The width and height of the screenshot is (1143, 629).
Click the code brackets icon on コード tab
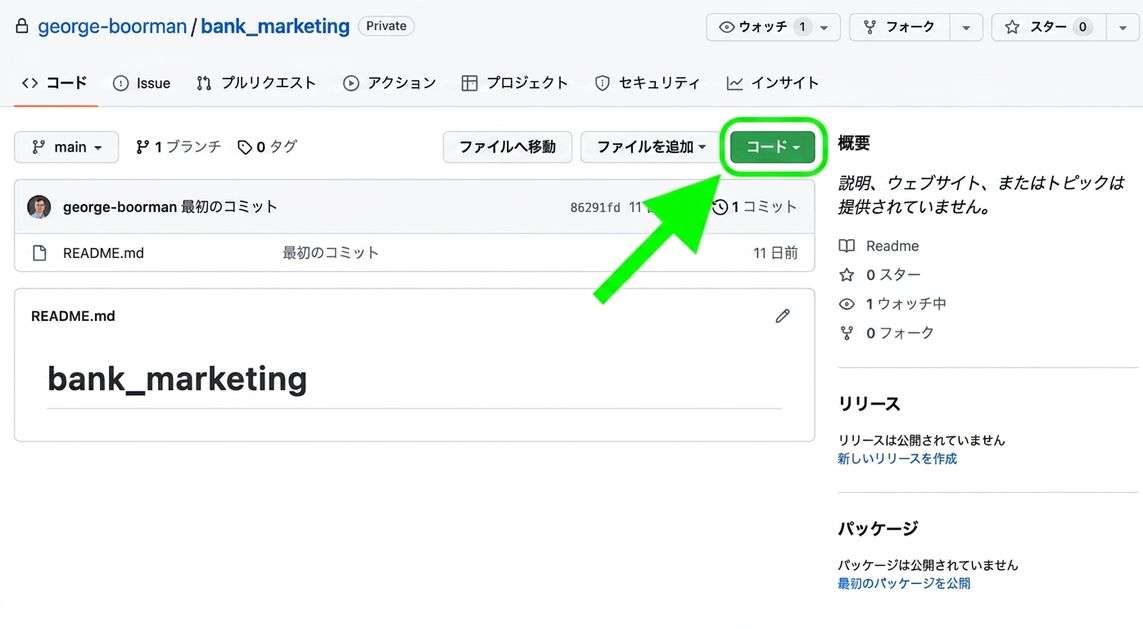(x=30, y=83)
